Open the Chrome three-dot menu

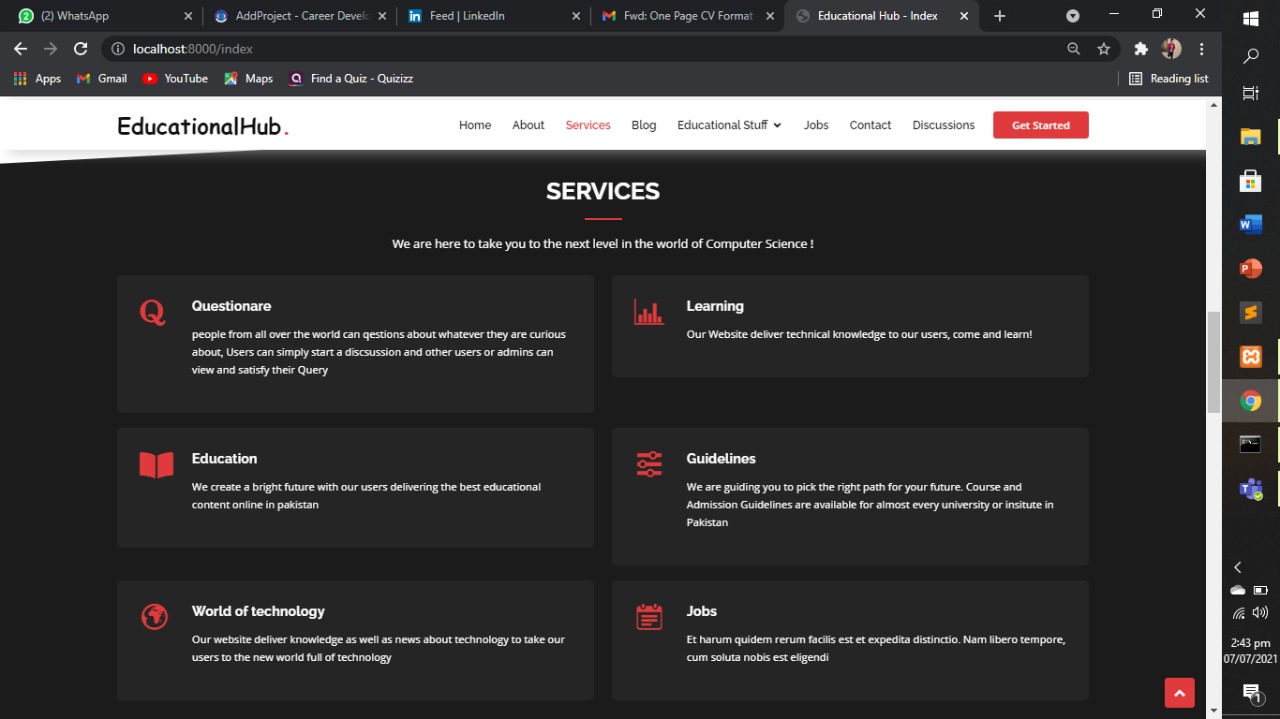coord(1202,49)
